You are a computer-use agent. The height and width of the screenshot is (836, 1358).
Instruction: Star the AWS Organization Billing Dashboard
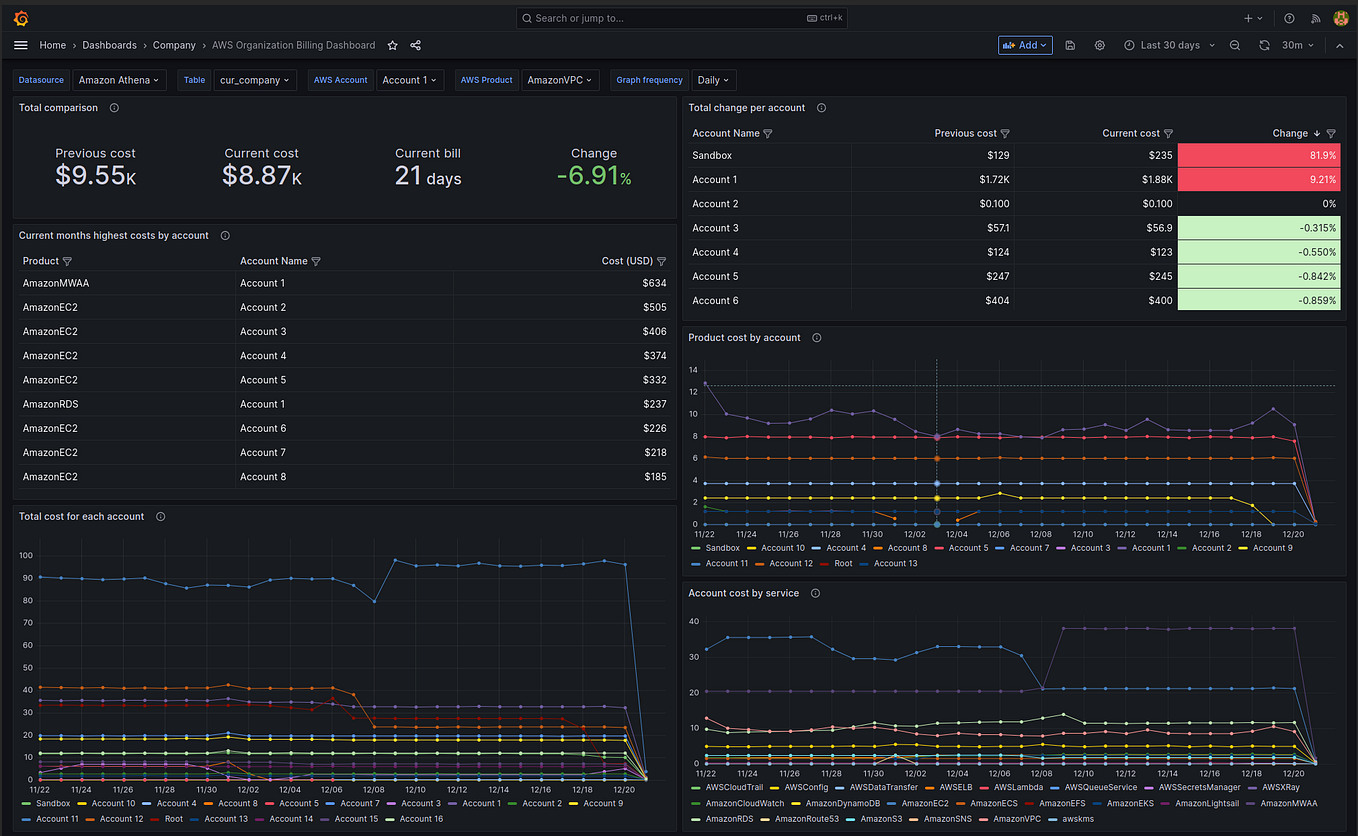tap(392, 45)
